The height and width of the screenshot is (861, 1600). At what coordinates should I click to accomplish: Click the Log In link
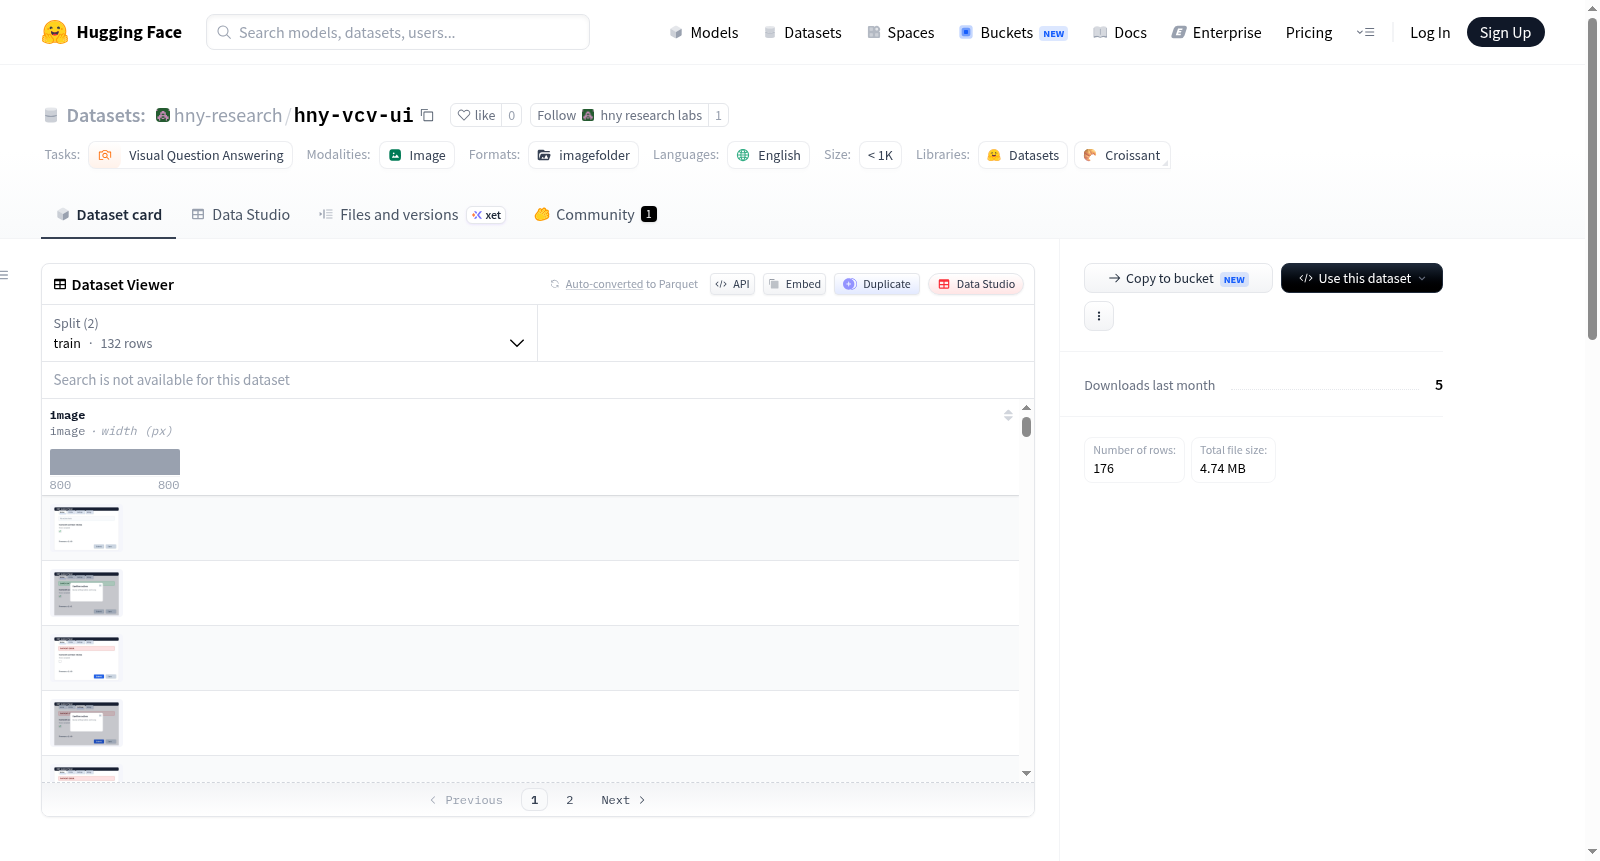pyautogui.click(x=1430, y=32)
